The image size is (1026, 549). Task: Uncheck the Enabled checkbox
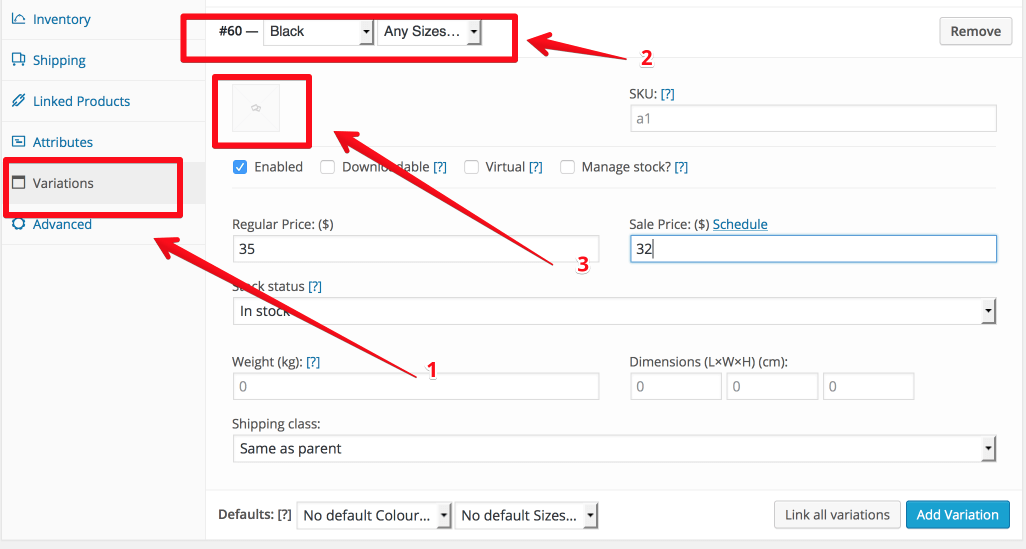coord(240,167)
